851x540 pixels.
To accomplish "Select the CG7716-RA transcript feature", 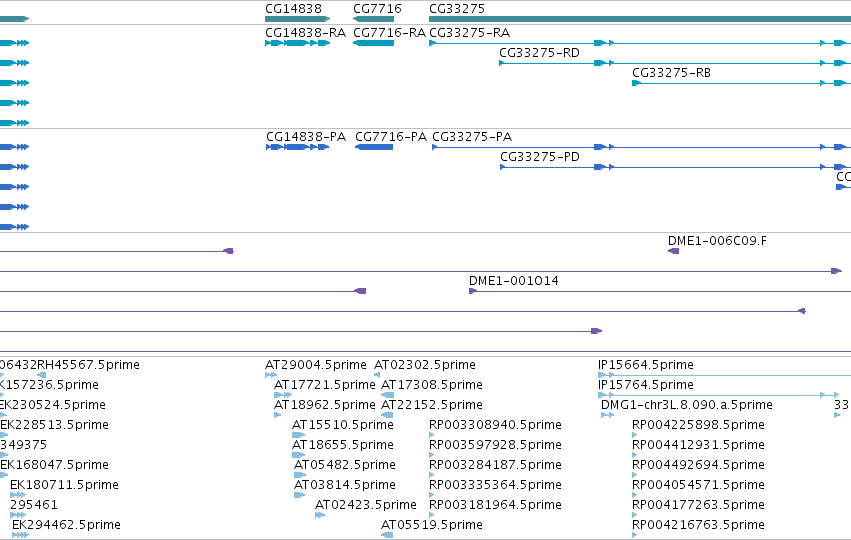I will [x=373, y=43].
